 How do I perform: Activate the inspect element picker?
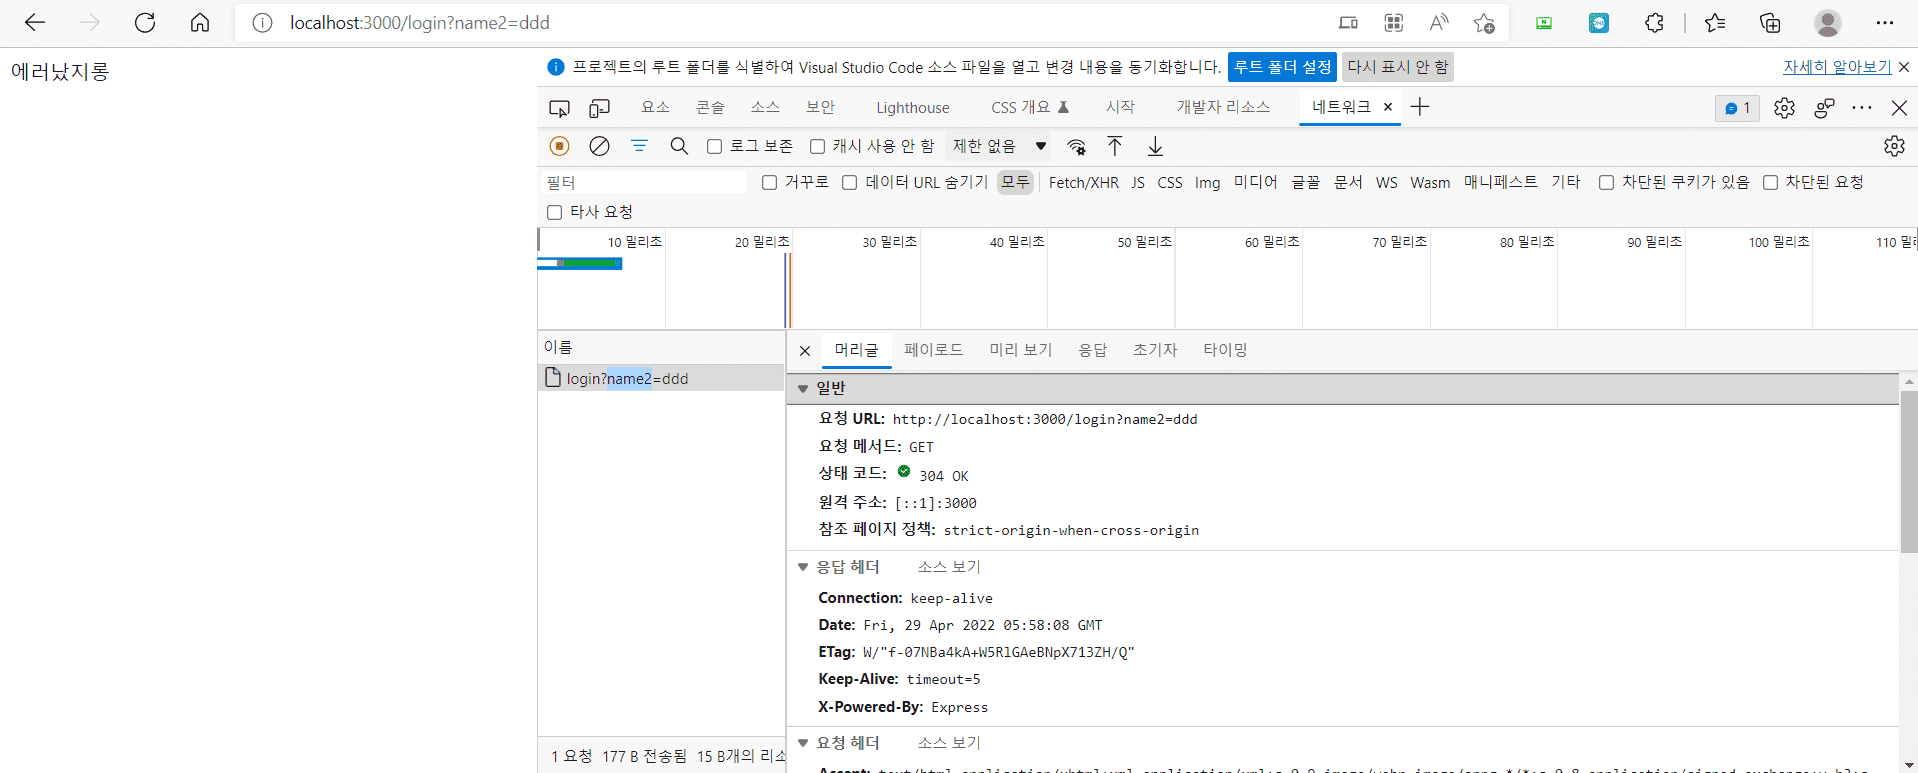(x=559, y=108)
